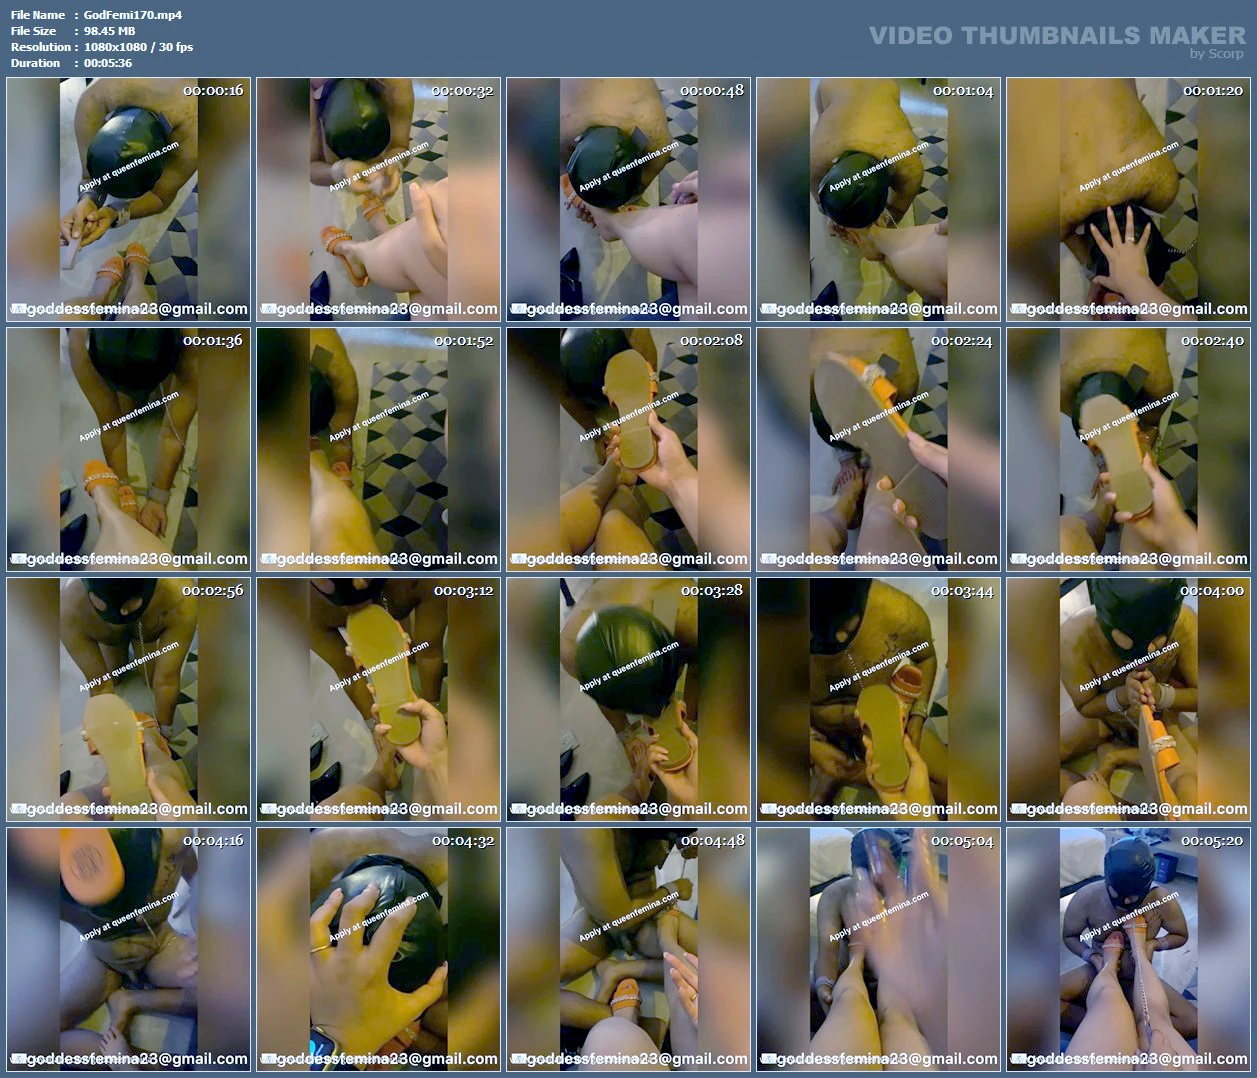Open the final frame at 00:05:20

(x=1128, y=950)
